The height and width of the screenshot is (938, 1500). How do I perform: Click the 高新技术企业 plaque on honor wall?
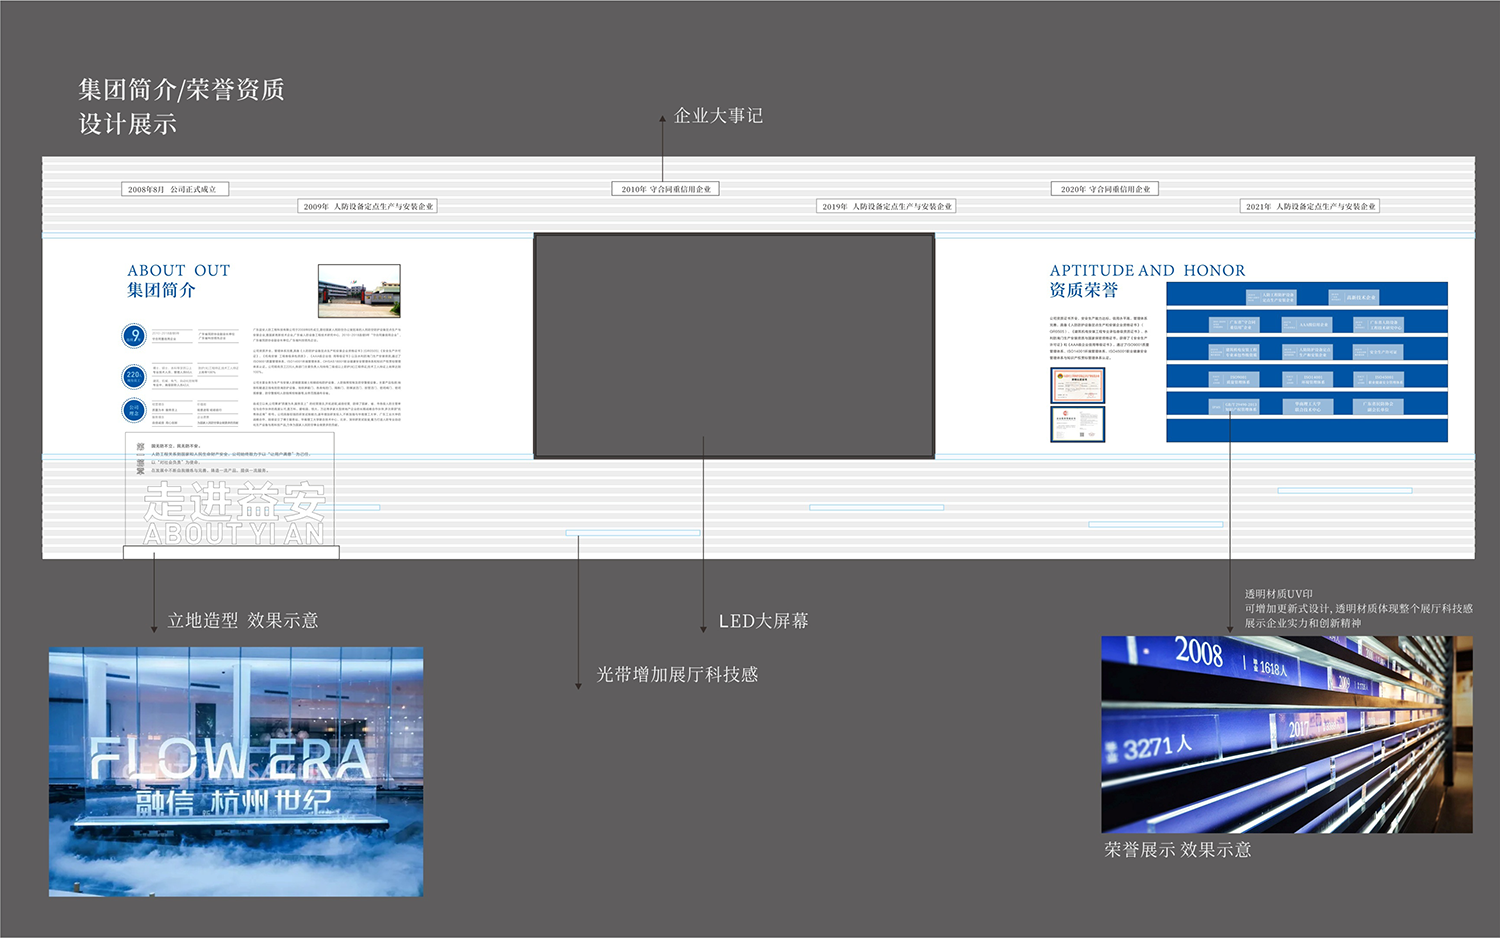pyautogui.click(x=1354, y=297)
